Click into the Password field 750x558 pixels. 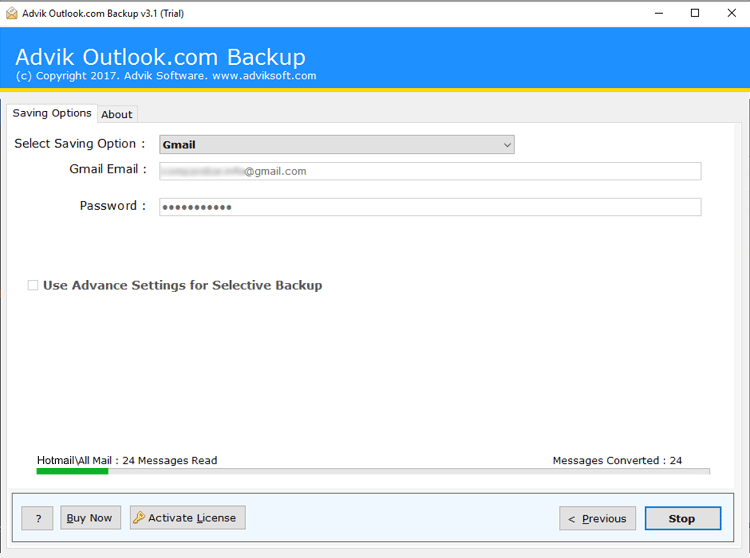click(x=430, y=207)
